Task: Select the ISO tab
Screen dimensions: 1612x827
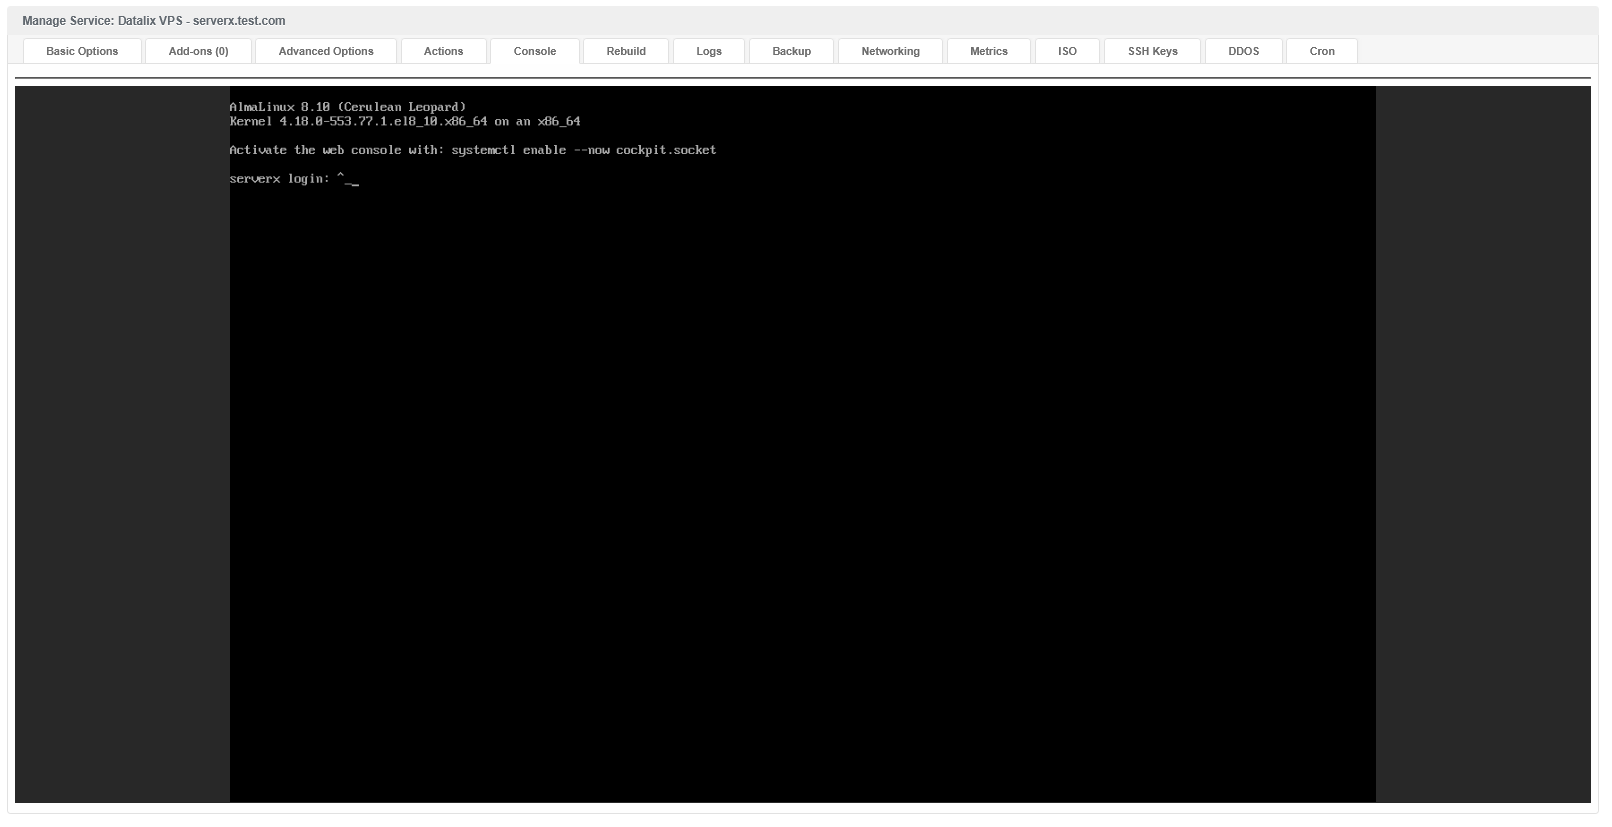Action: pos(1067,51)
